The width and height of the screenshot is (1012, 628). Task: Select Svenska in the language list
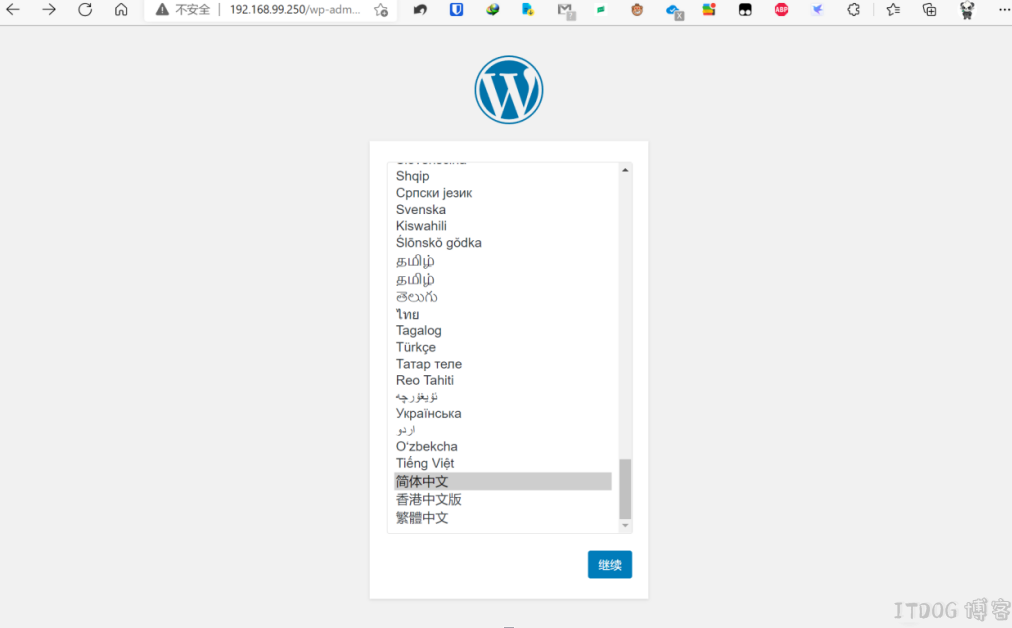tap(503, 210)
